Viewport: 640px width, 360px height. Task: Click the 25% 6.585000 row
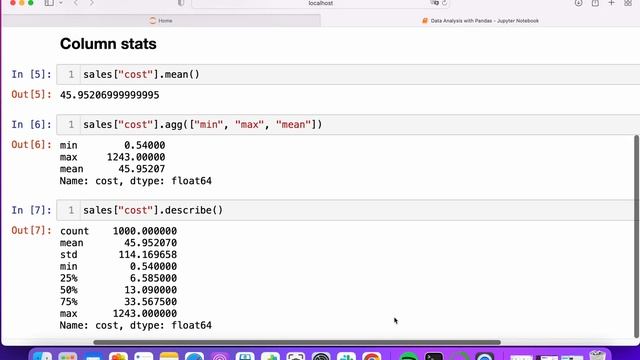tap(118, 278)
